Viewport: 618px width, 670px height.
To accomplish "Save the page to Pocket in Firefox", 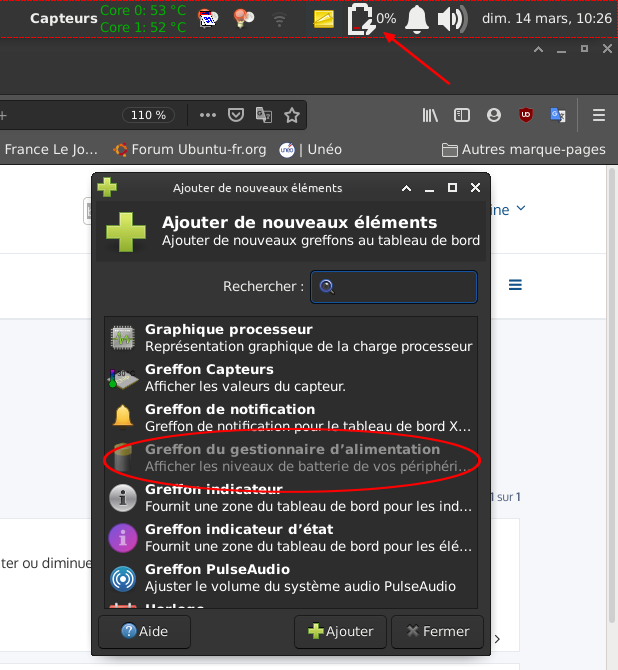I will coord(236,115).
